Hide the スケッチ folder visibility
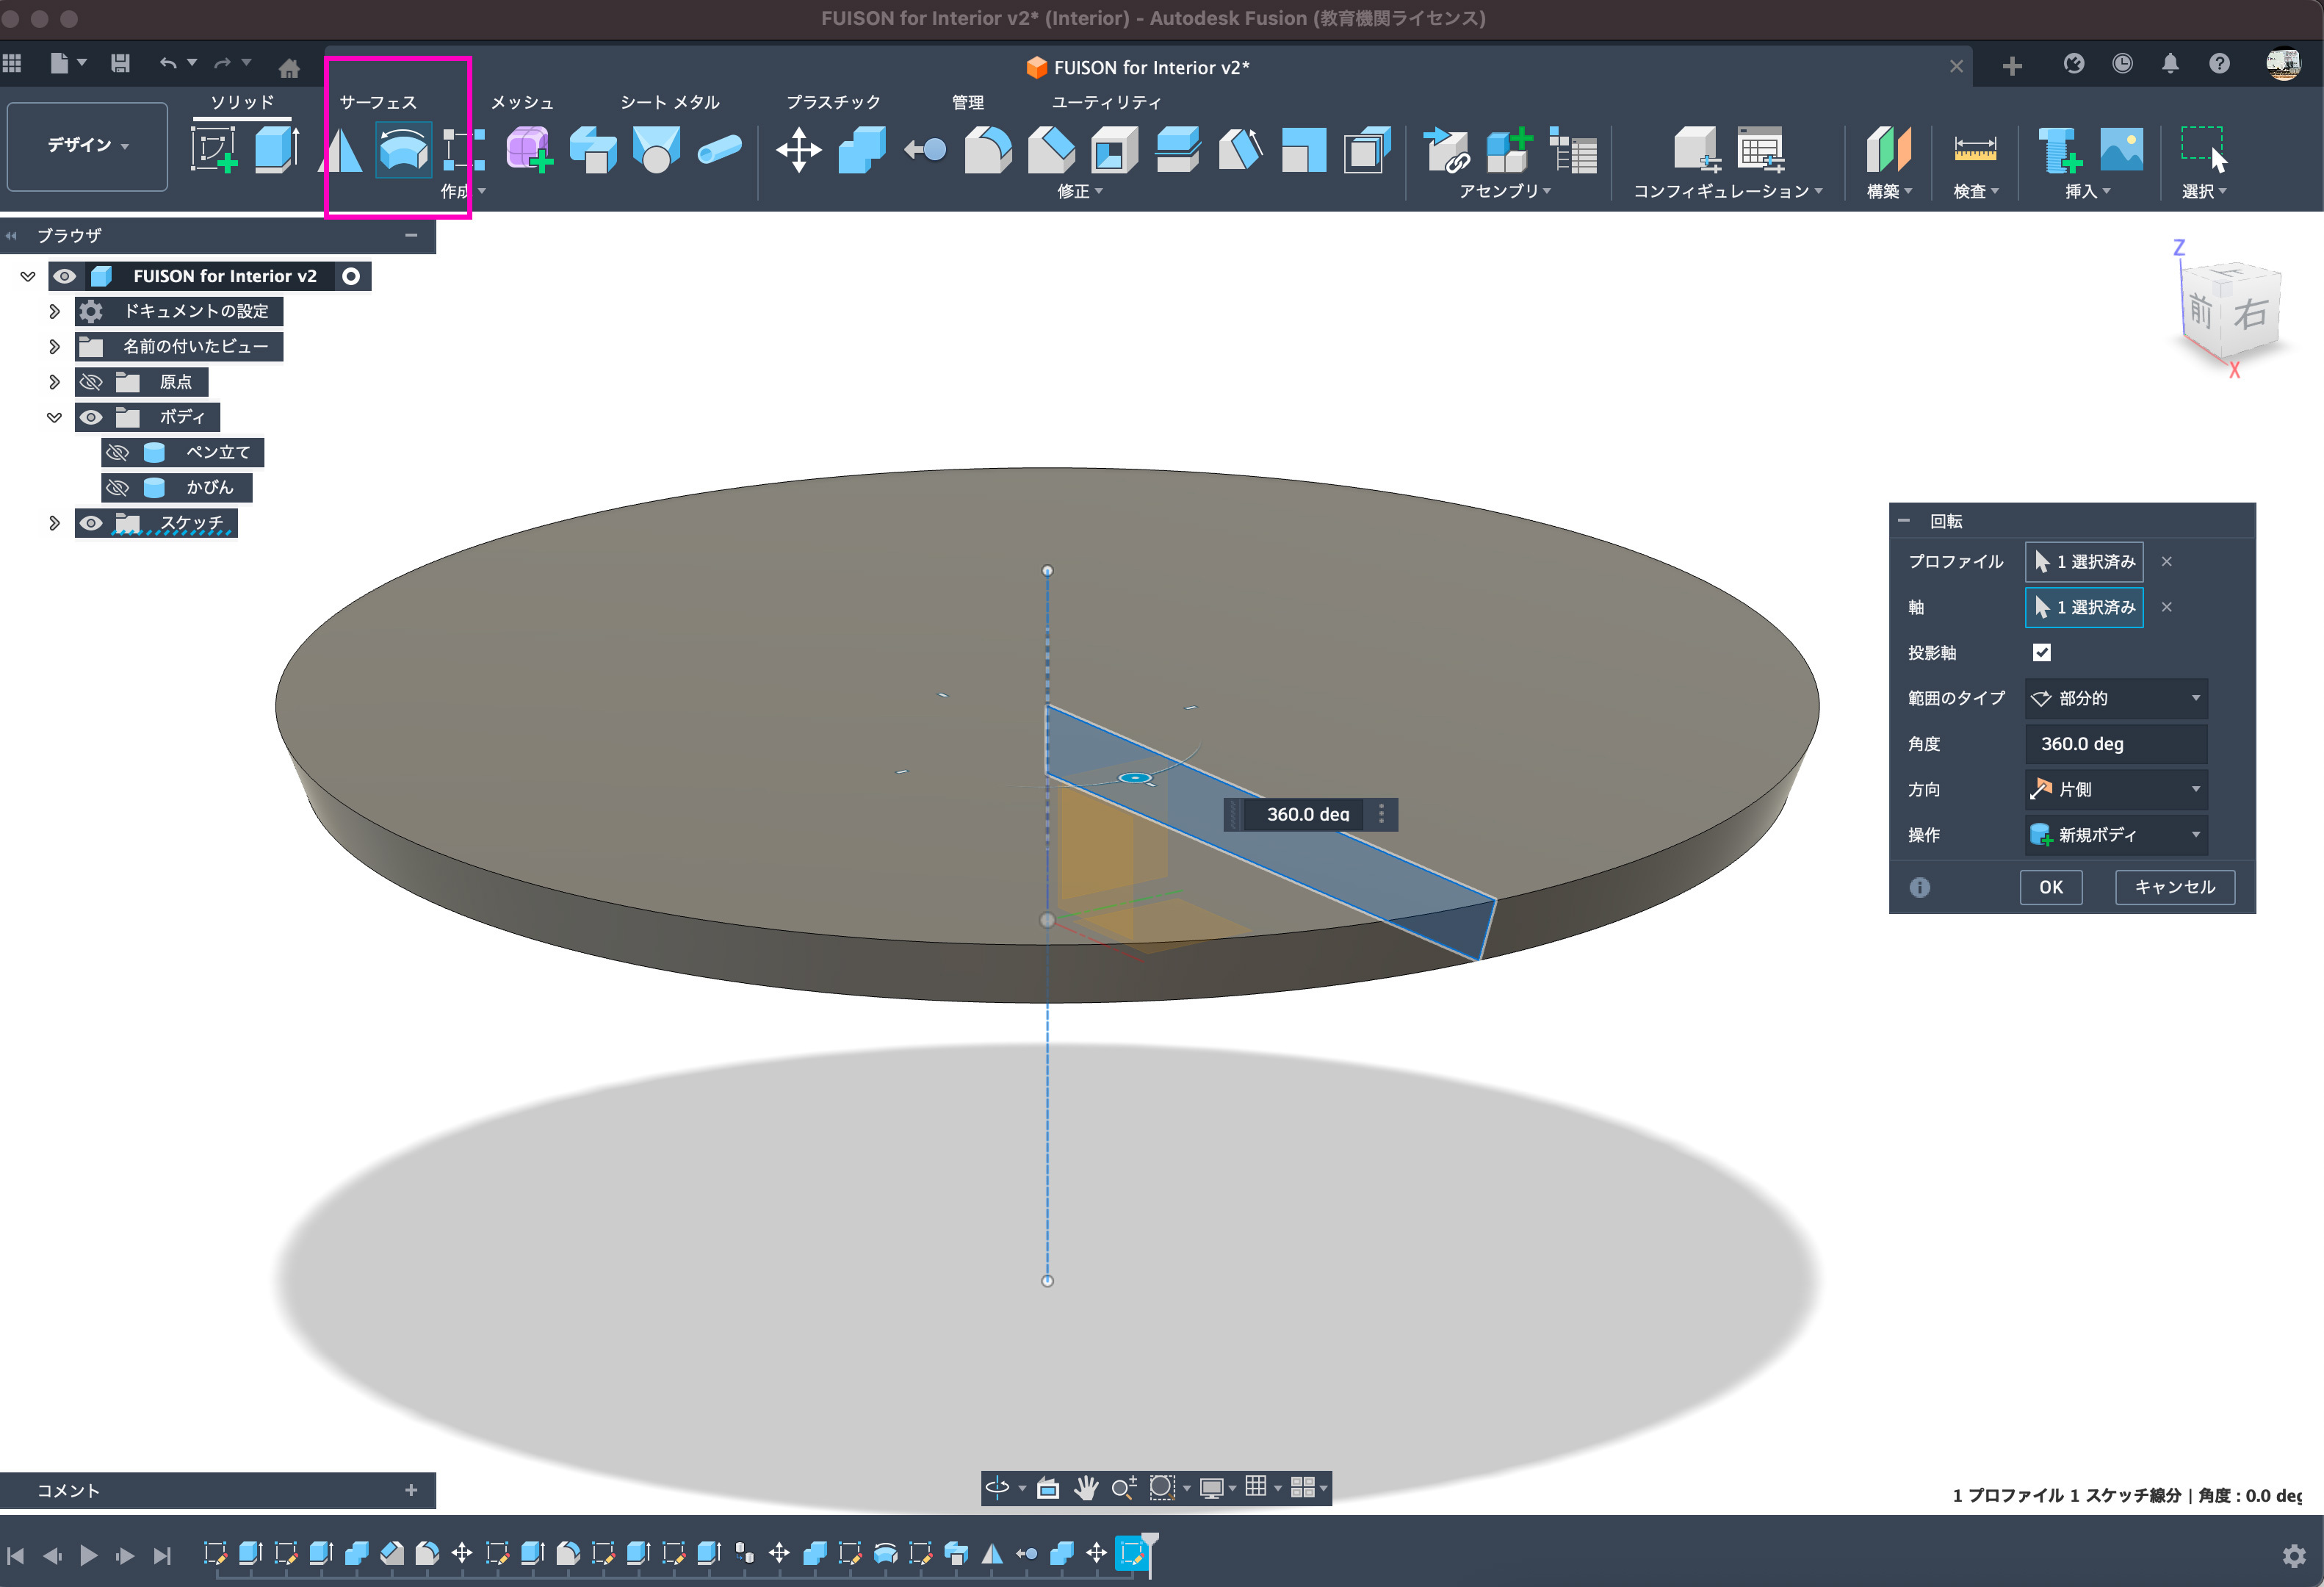The height and width of the screenshot is (1587, 2324). tap(91, 523)
